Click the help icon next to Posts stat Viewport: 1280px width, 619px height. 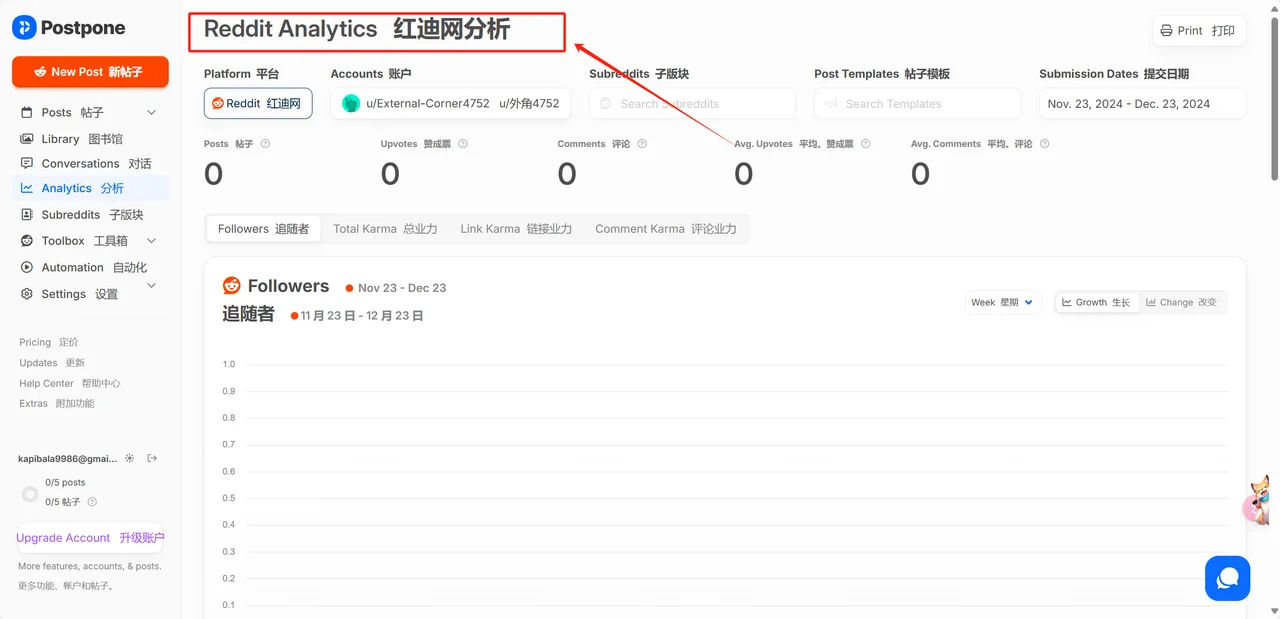265,144
